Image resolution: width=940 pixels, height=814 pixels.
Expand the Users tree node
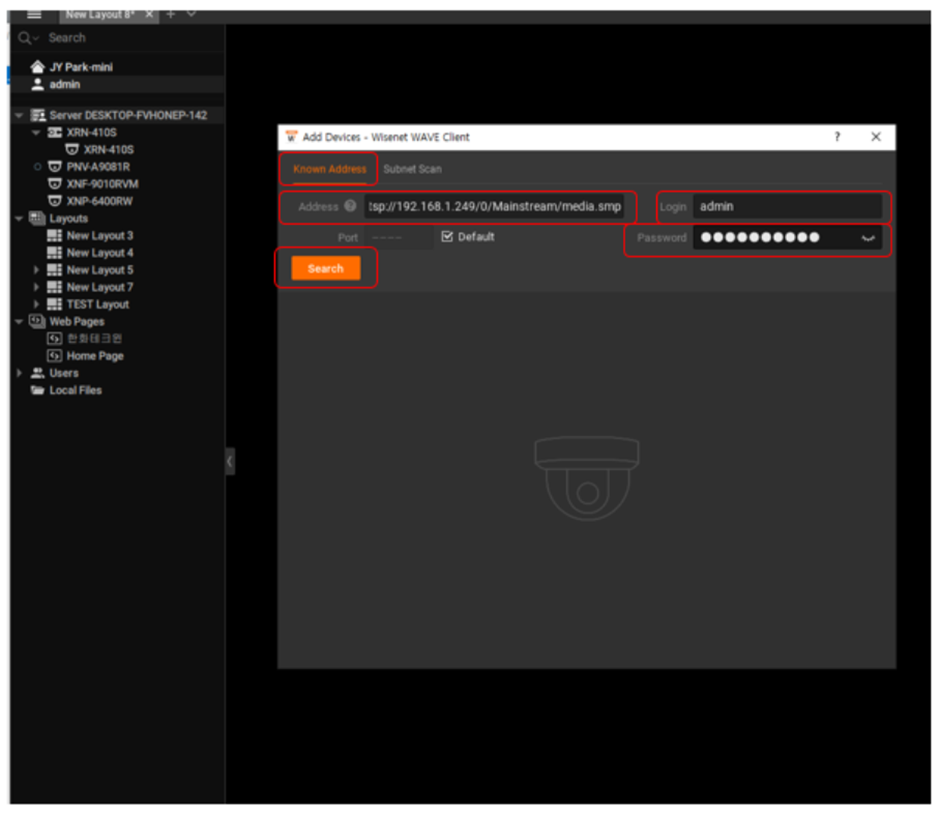point(20,373)
